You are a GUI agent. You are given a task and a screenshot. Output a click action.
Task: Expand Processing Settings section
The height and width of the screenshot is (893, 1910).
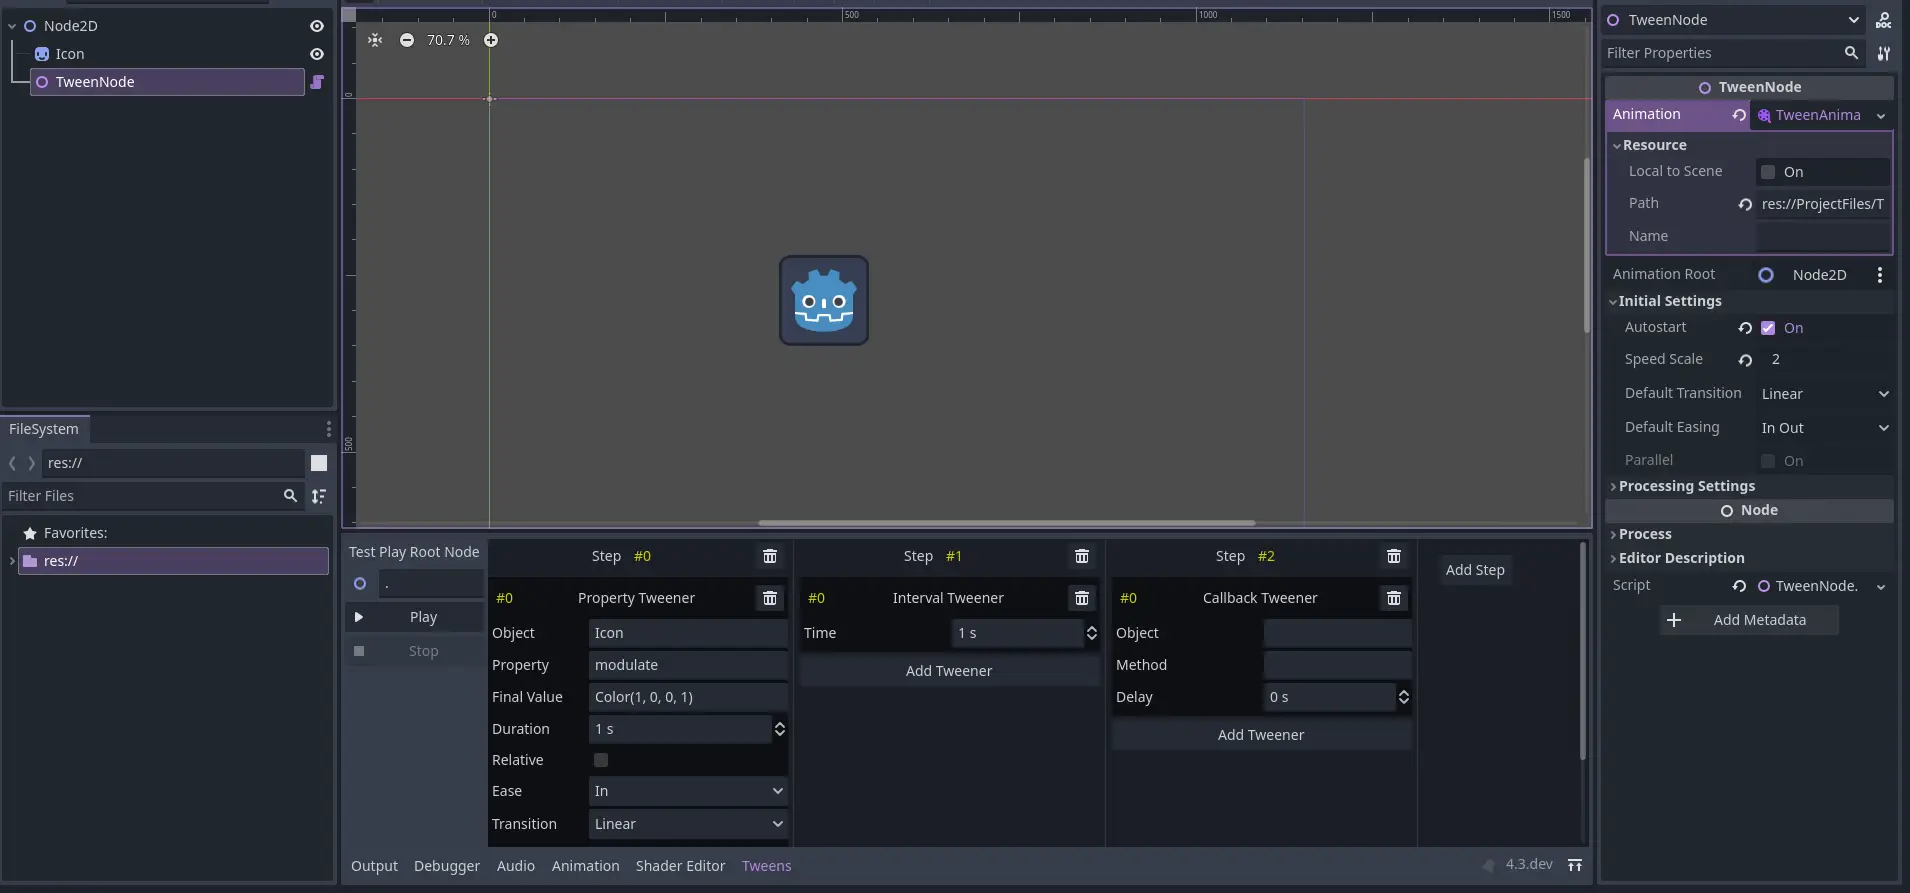(1613, 487)
